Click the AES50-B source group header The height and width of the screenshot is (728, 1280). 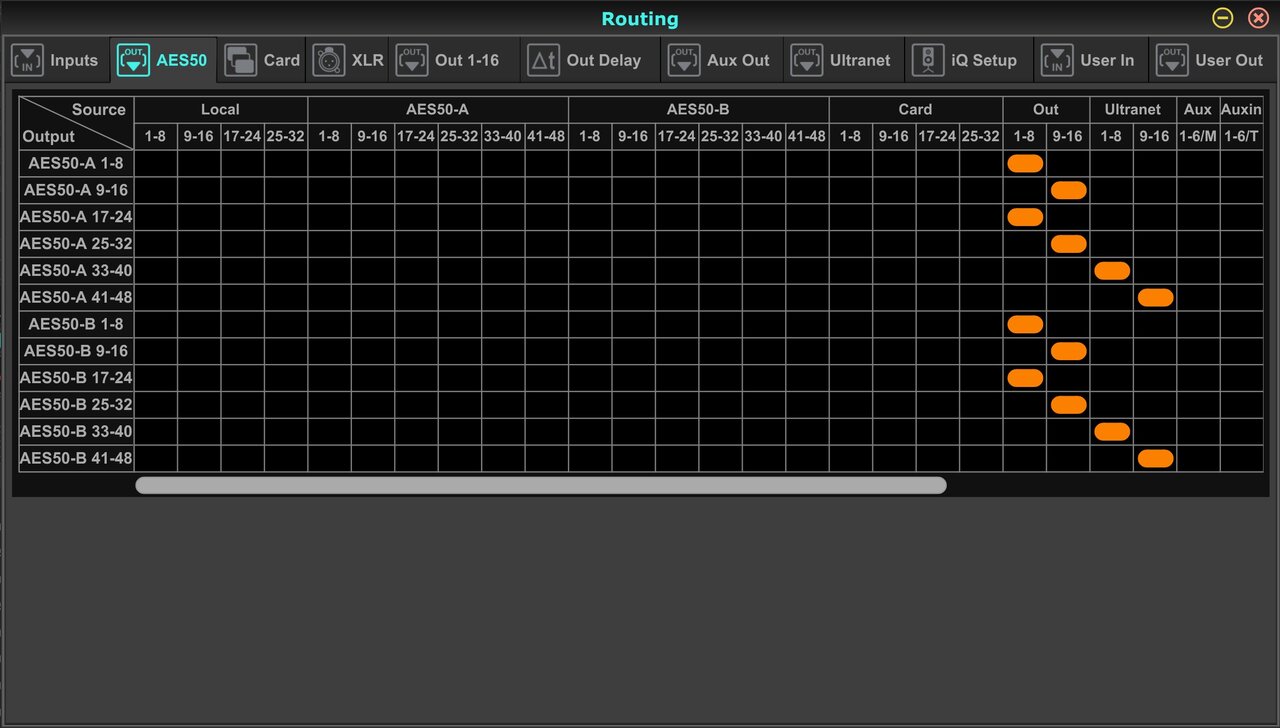pos(698,110)
